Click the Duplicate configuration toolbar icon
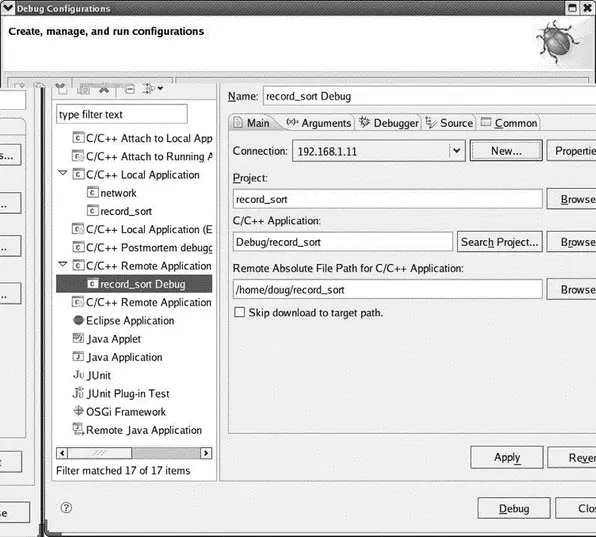 84,89
